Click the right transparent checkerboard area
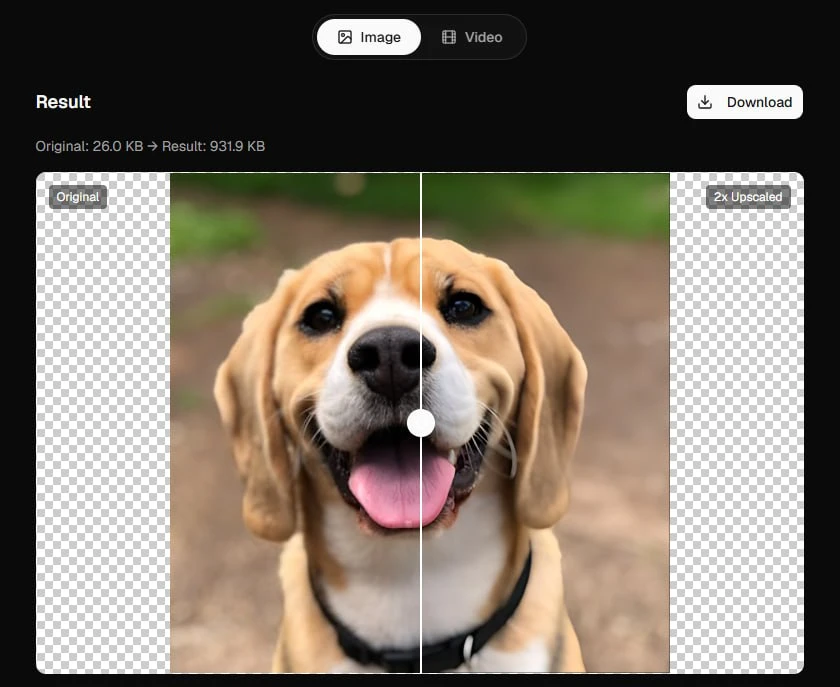The image size is (840, 687). tap(737, 423)
